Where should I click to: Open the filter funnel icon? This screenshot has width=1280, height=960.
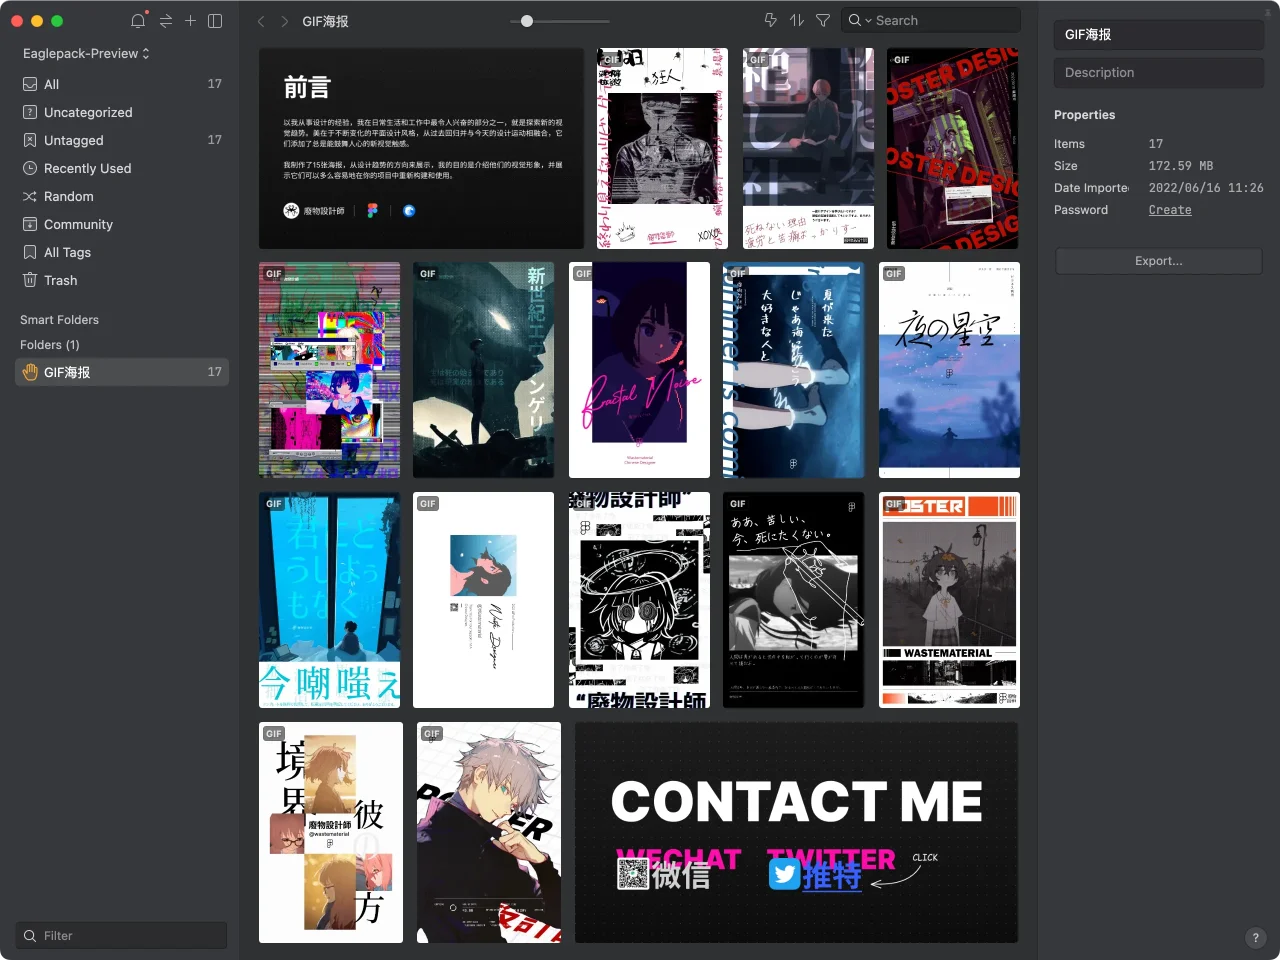pyautogui.click(x=823, y=20)
